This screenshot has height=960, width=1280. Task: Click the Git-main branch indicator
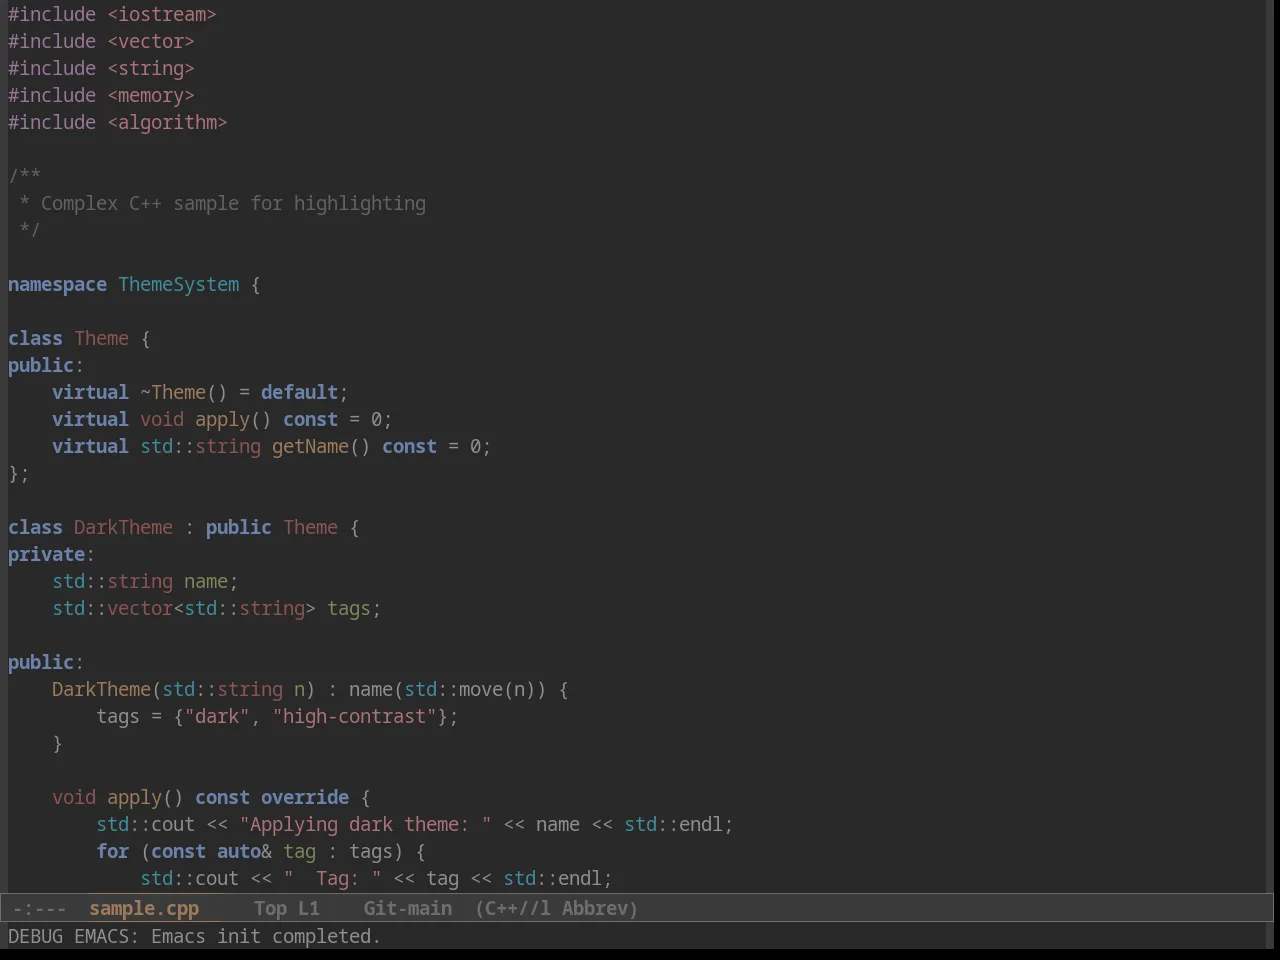click(408, 908)
